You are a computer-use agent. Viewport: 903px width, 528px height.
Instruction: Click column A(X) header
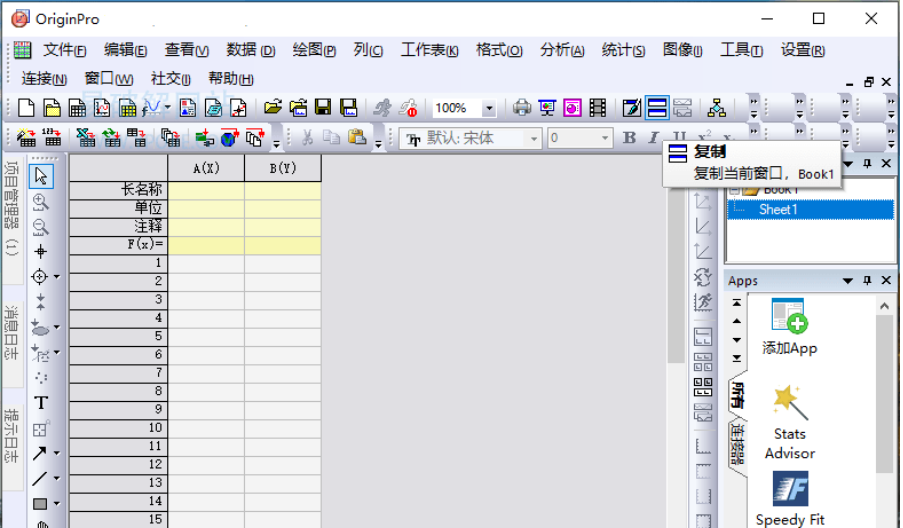(206, 168)
